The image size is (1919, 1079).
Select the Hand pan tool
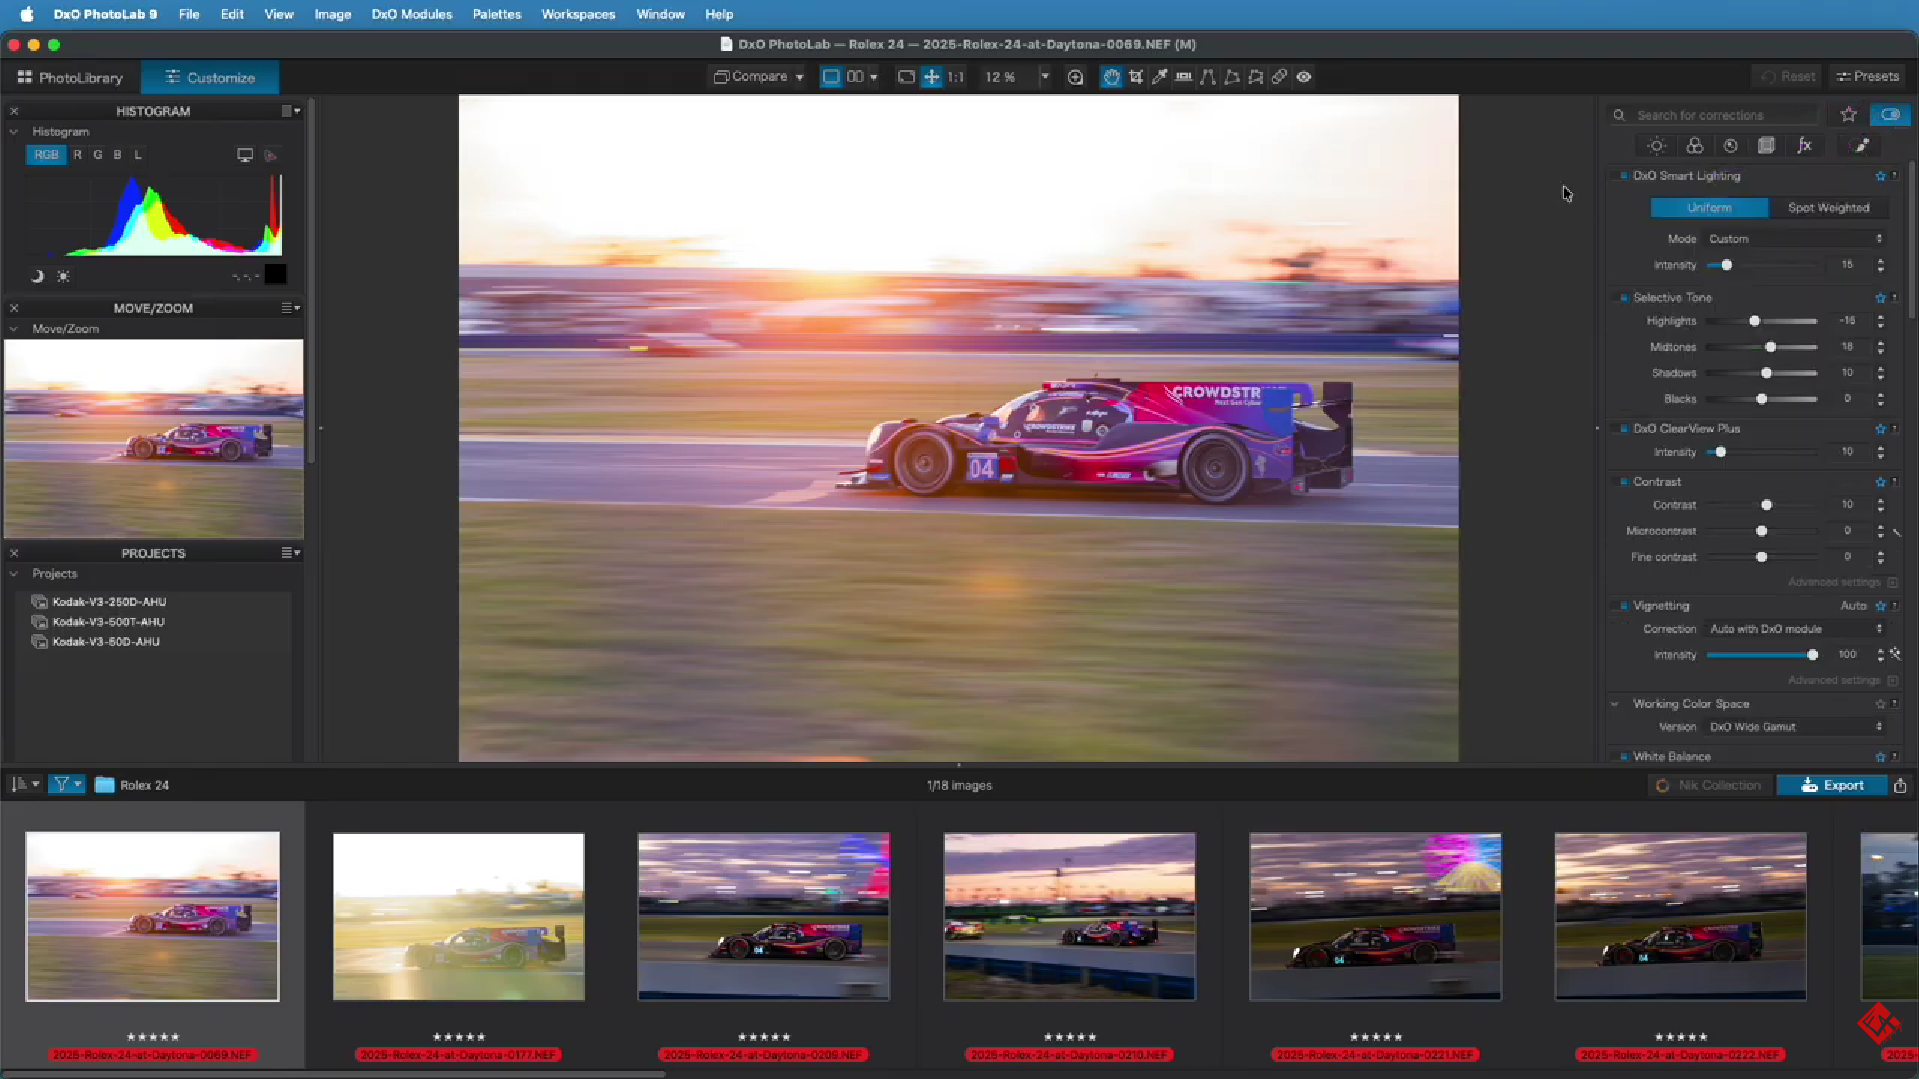click(x=1111, y=77)
